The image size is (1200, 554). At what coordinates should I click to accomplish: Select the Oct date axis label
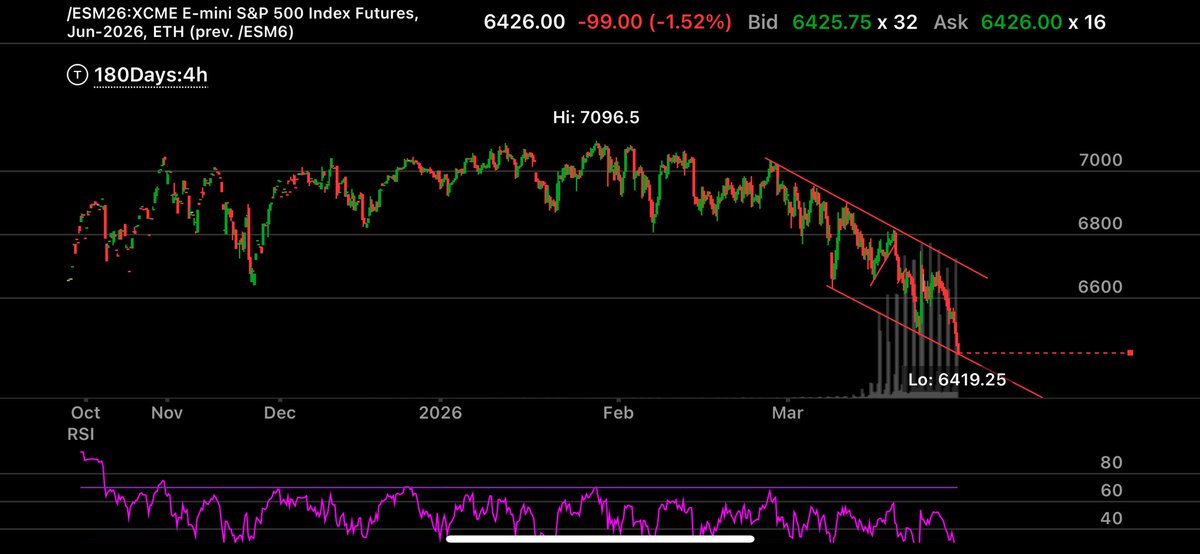(x=88, y=413)
